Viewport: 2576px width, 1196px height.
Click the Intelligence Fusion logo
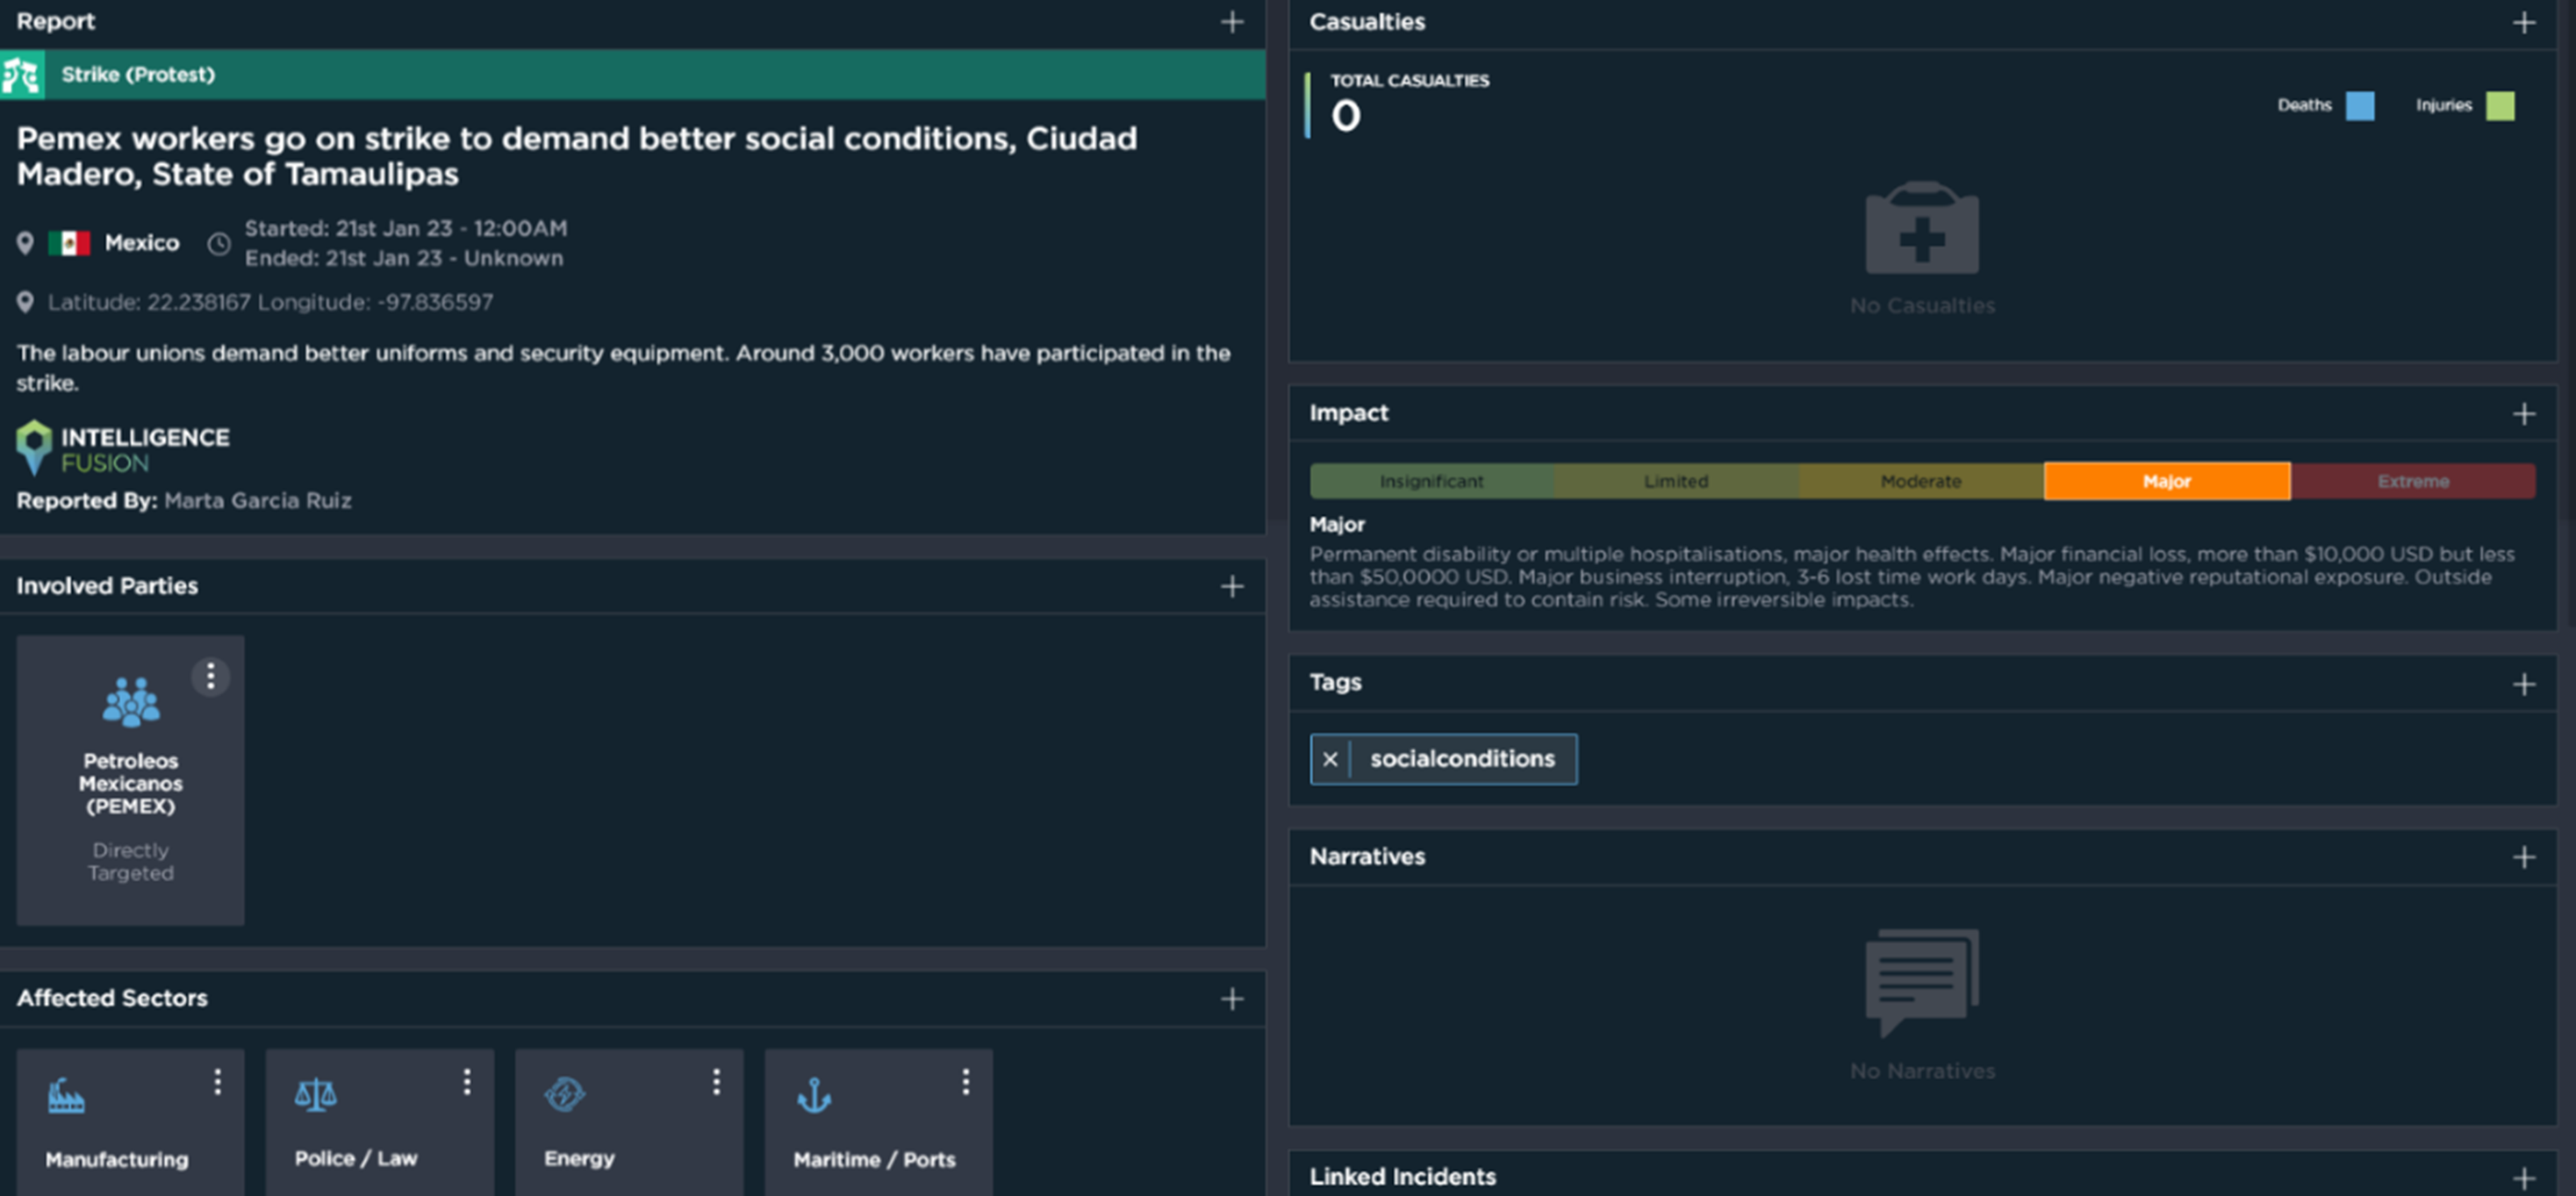[123, 448]
